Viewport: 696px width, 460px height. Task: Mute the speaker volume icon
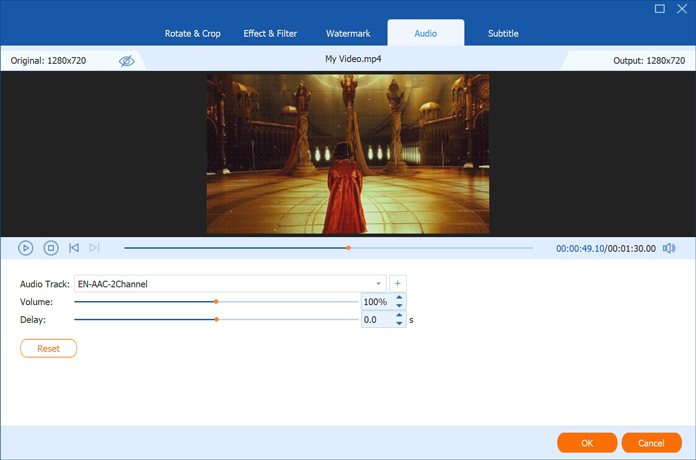pos(669,248)
